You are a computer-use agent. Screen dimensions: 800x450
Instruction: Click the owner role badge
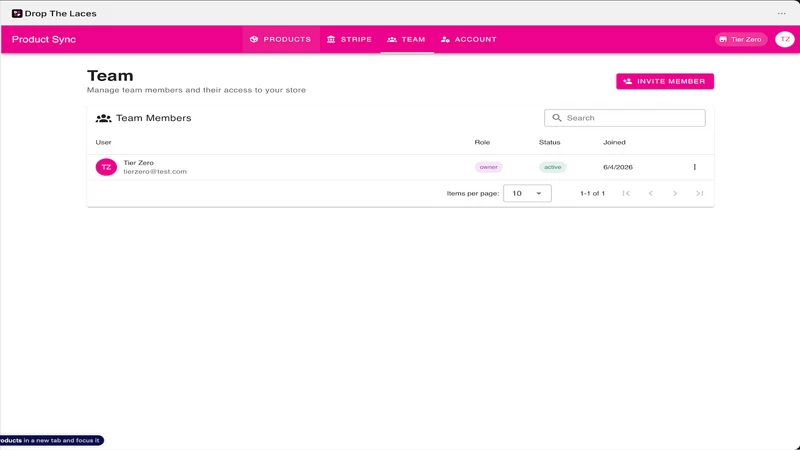tap(488, 167)
